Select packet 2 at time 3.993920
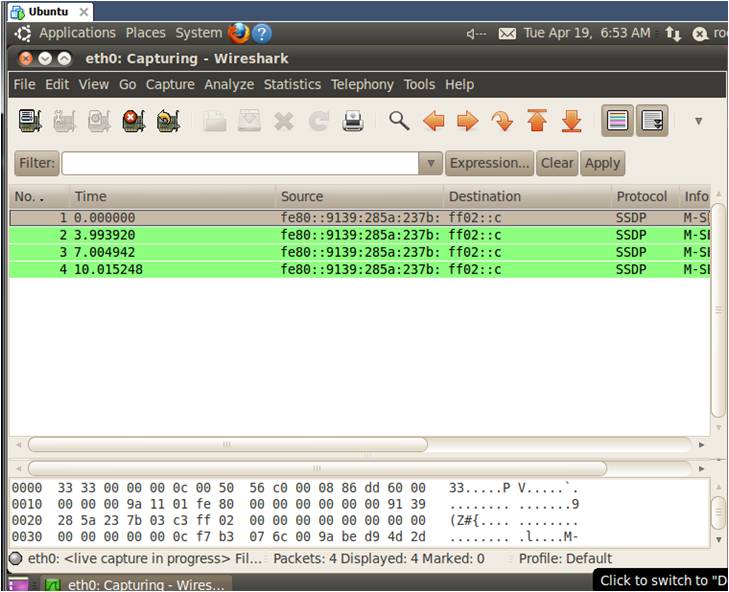 359,235
